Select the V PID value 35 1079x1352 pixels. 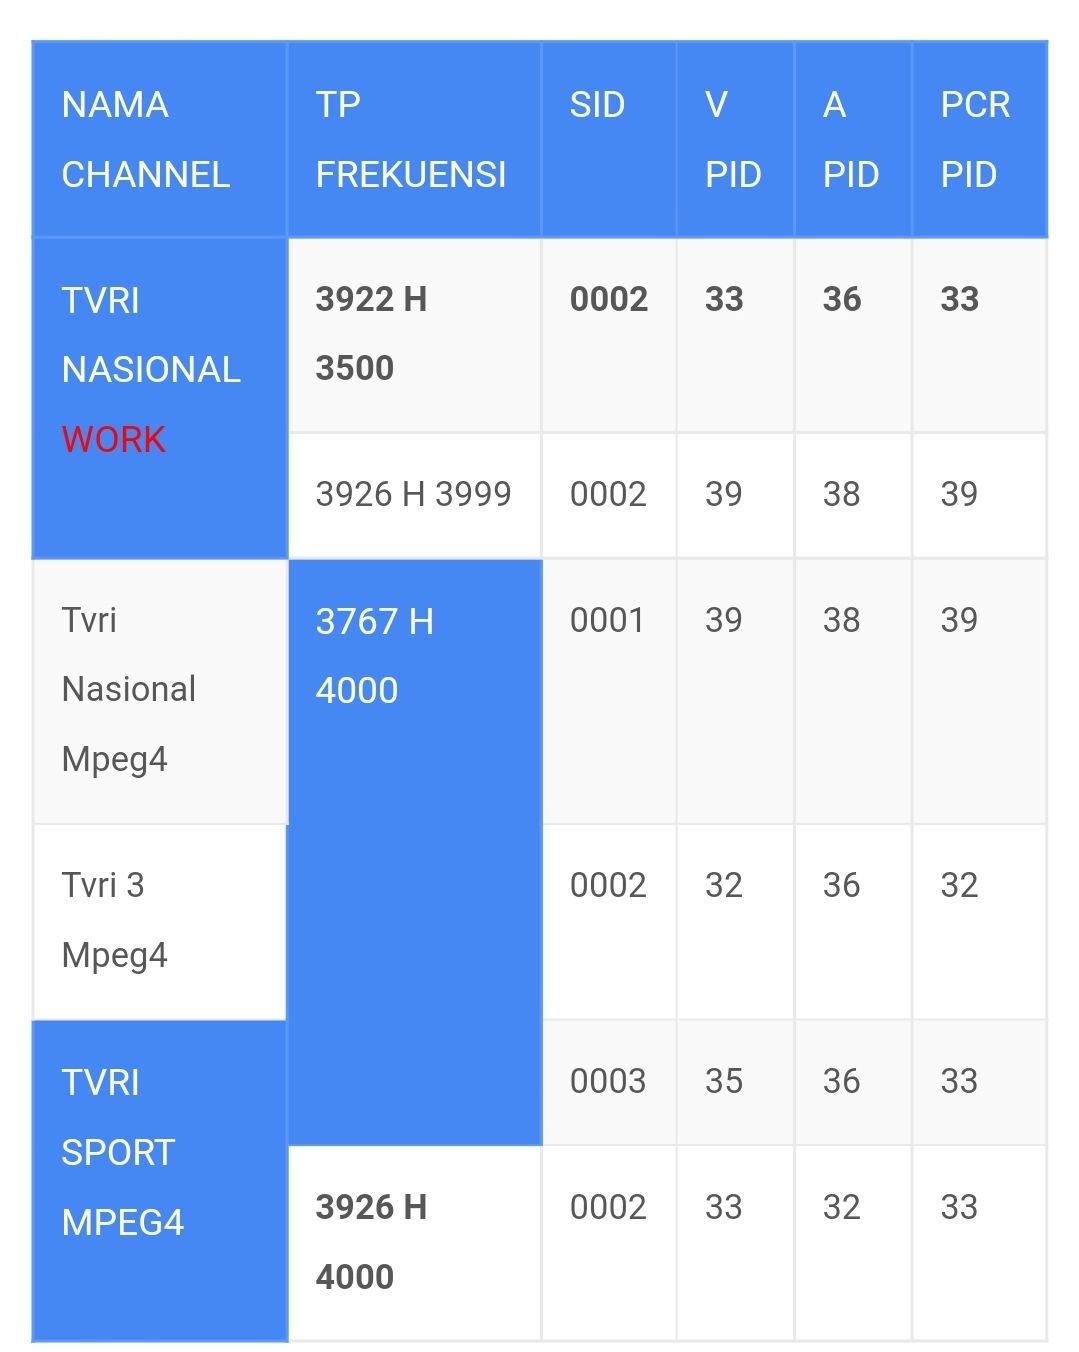pyautogui.click(x=724, y=1081)
